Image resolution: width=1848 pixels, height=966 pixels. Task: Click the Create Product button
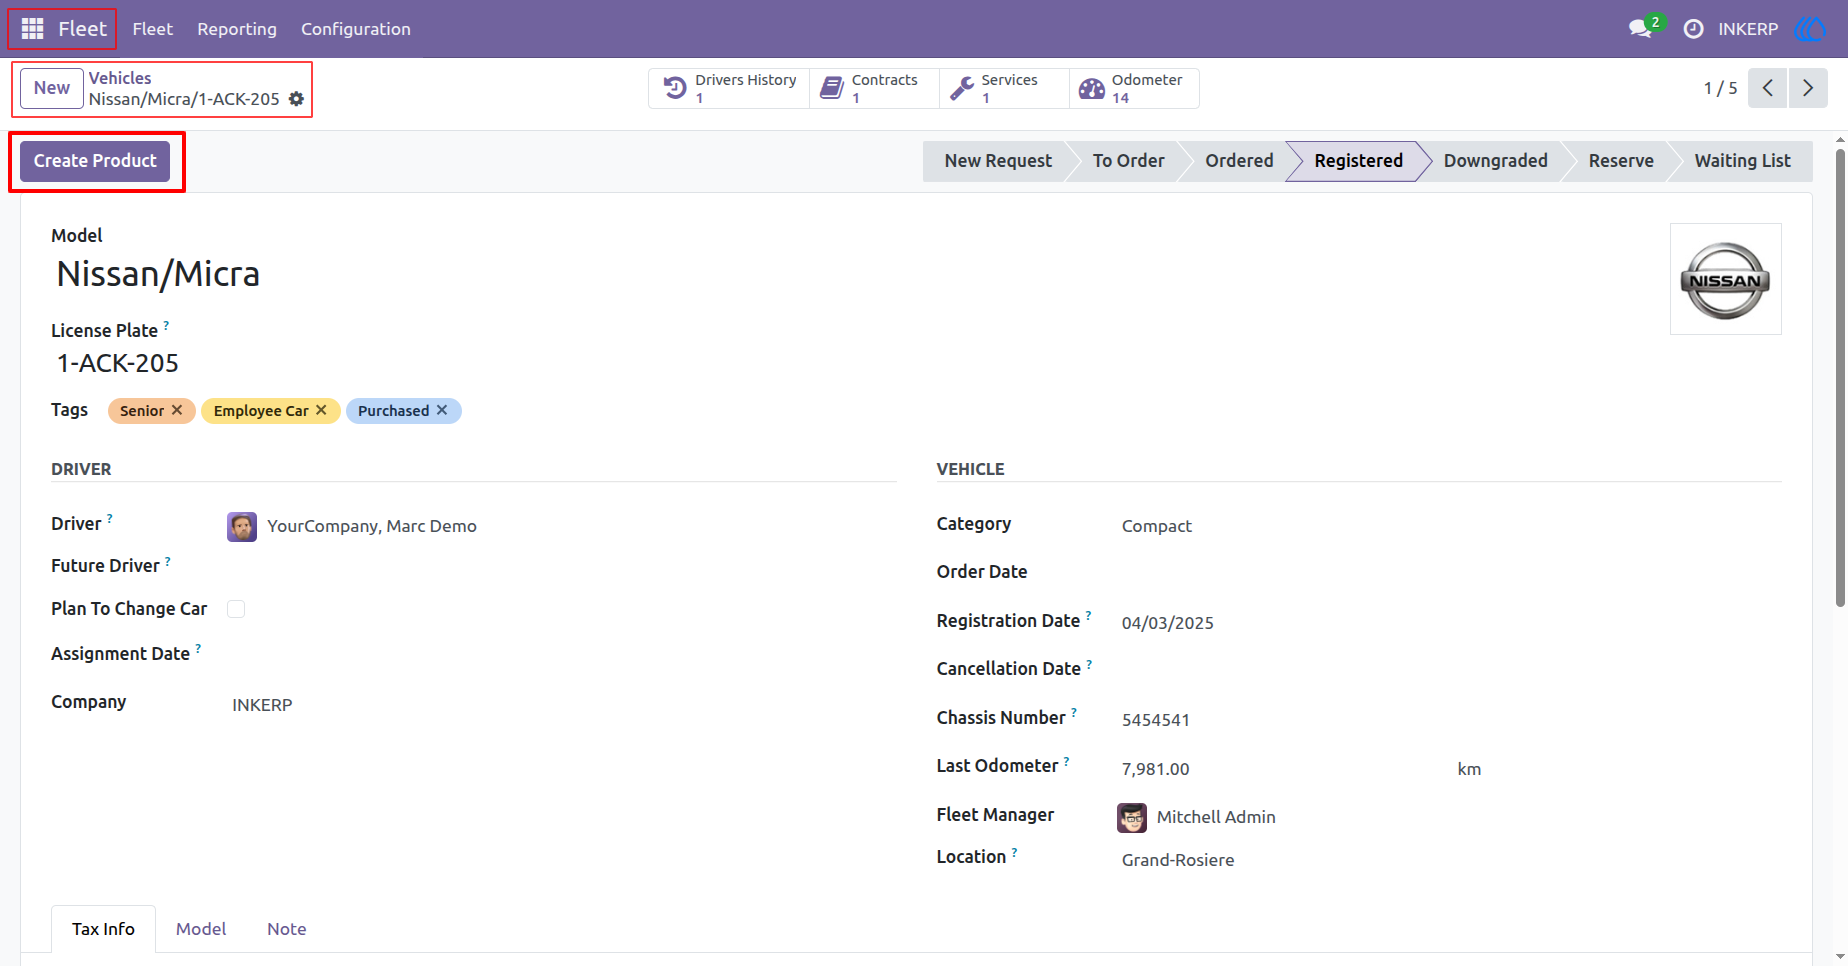pyautogui.click(x=95, y=161)
